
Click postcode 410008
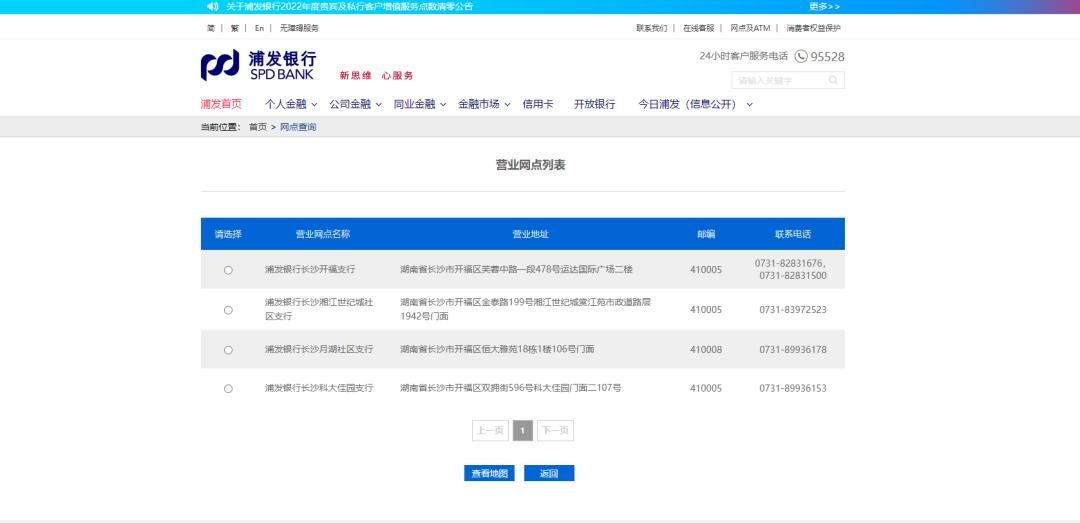coord(706,350)
